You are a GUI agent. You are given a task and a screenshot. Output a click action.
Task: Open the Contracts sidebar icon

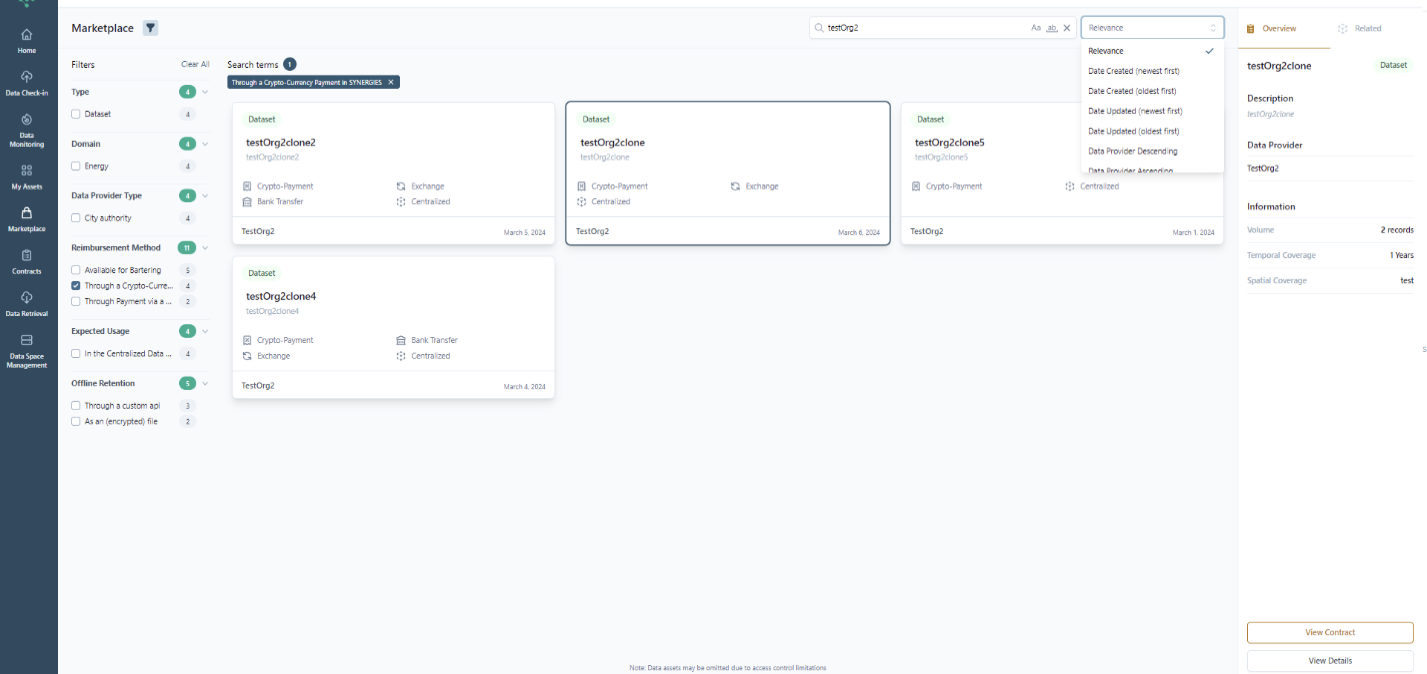pyautogui.click(x=27, y=261)
